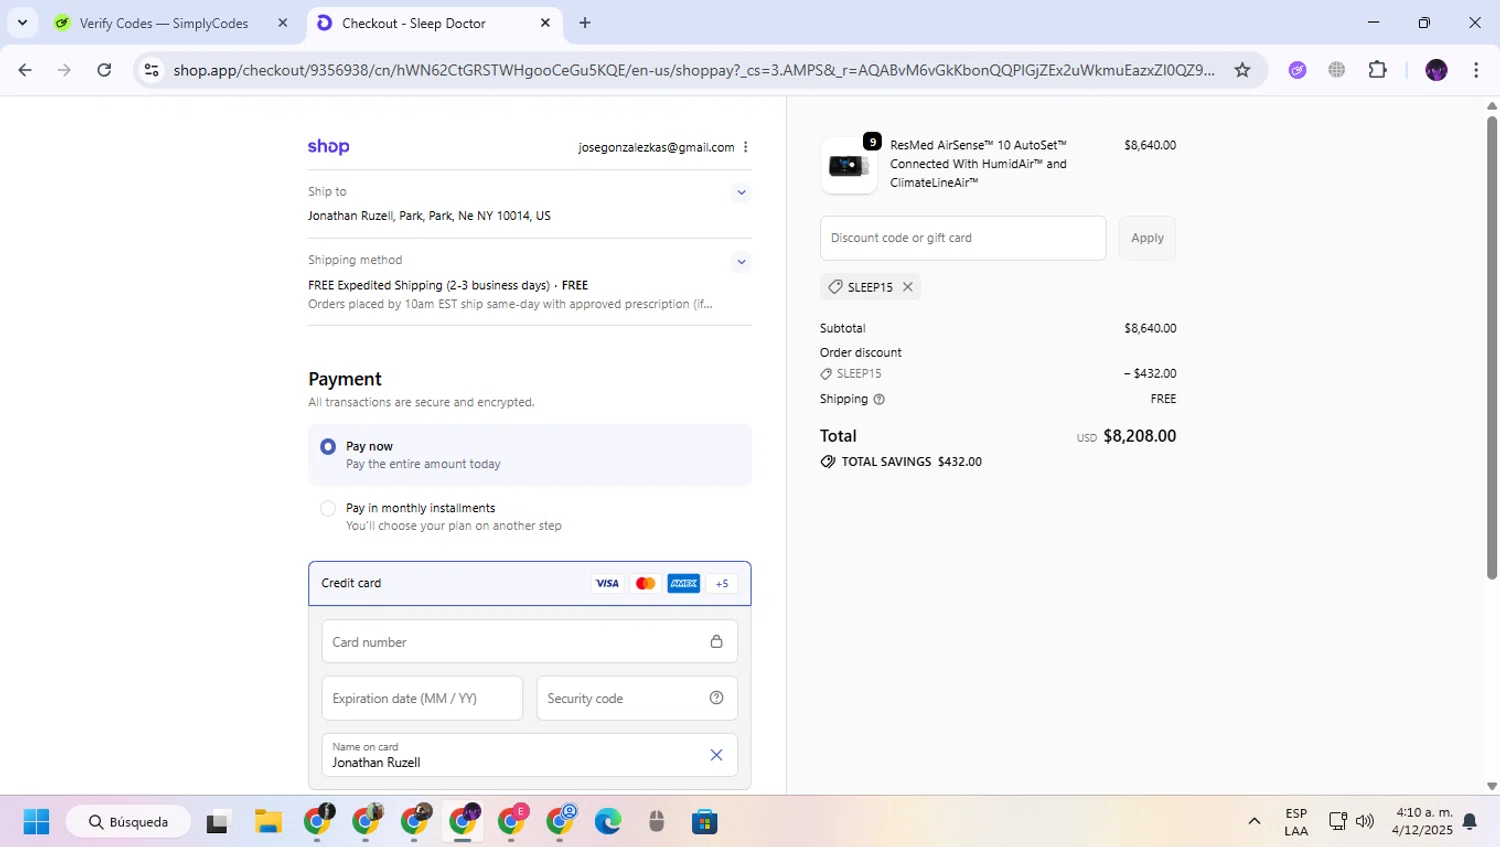This screenshot has height=847, width=1500.
Task: Click the Task View taskbar icon
Action: point(218,822)
